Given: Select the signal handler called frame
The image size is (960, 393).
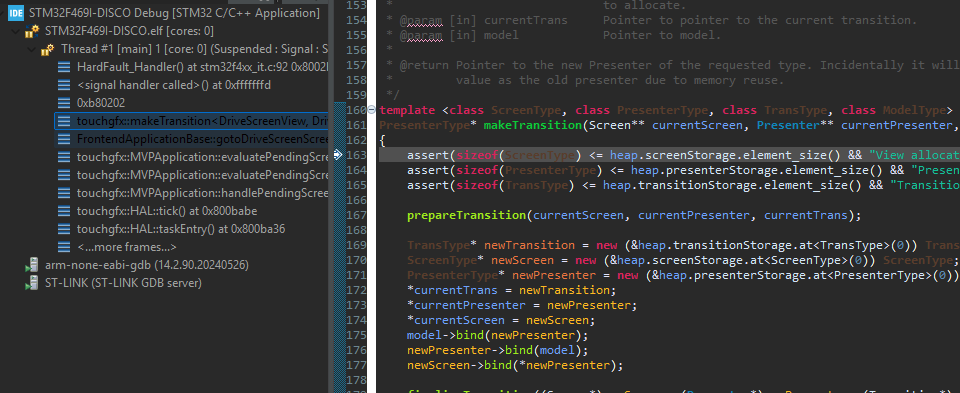Looking at the screenshot, I should pos(174,85).
